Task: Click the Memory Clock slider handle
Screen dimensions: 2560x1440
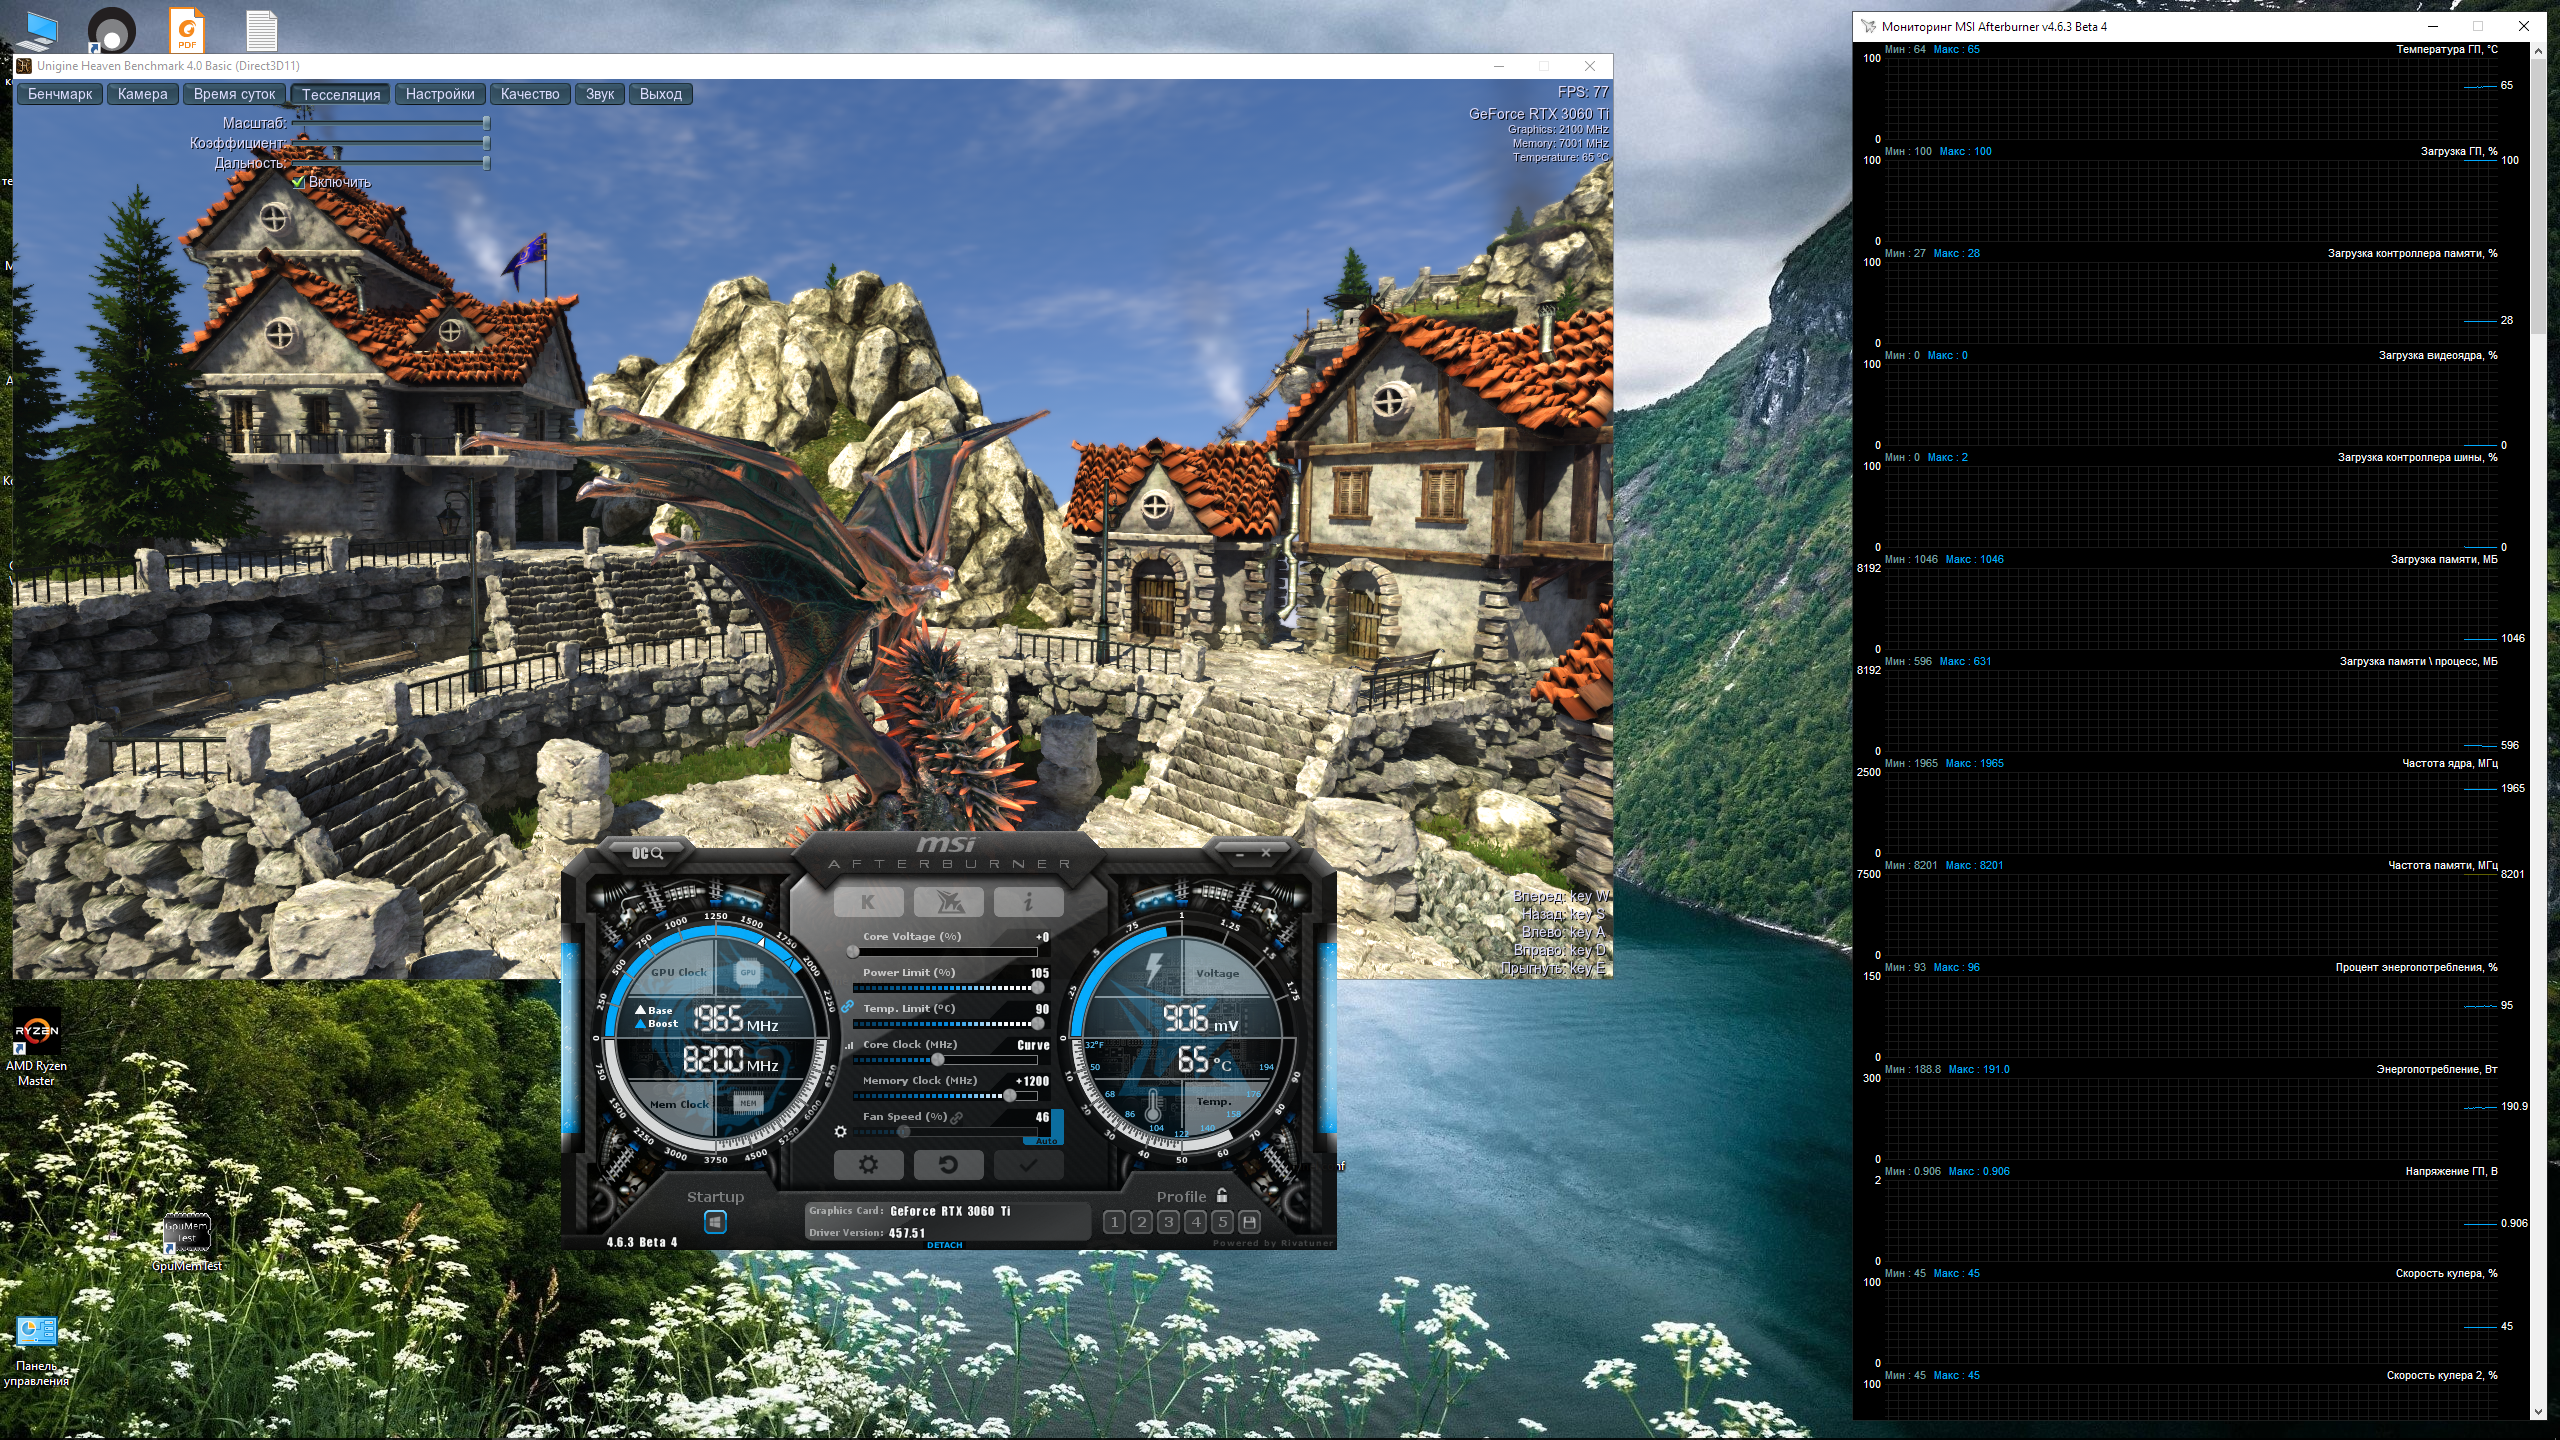Action: [x=1010, y=1096]
